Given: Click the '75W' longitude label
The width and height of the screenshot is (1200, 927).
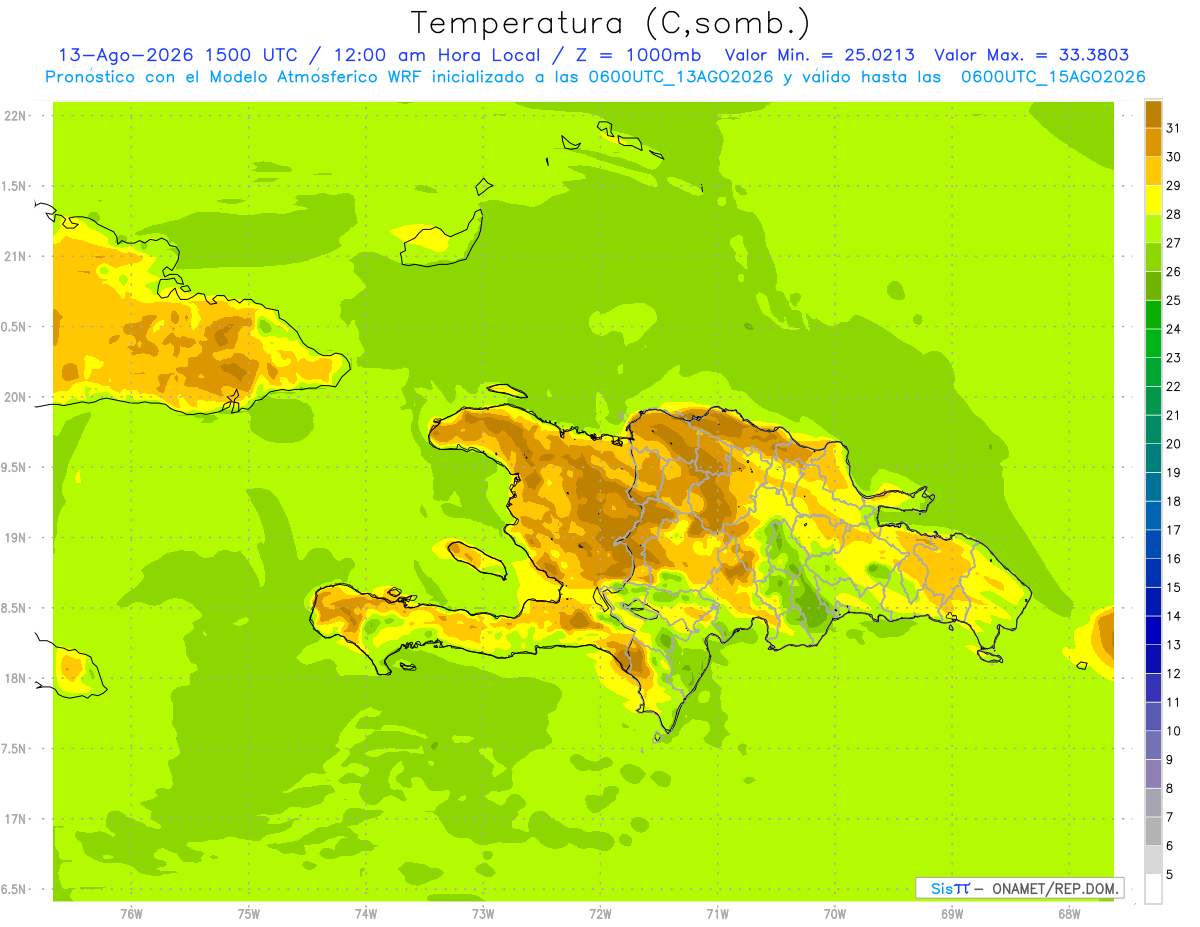Looking at the screenshot, I should 249,914.
